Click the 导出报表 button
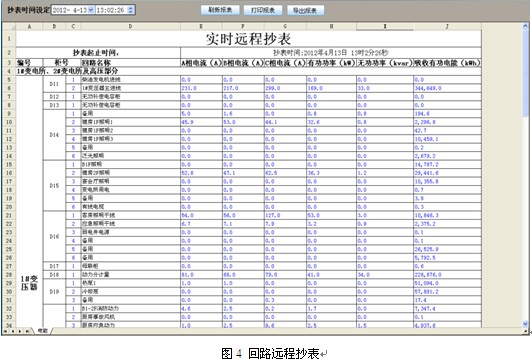This screenshot has height=362, width=532. click(x=305, y=10)
